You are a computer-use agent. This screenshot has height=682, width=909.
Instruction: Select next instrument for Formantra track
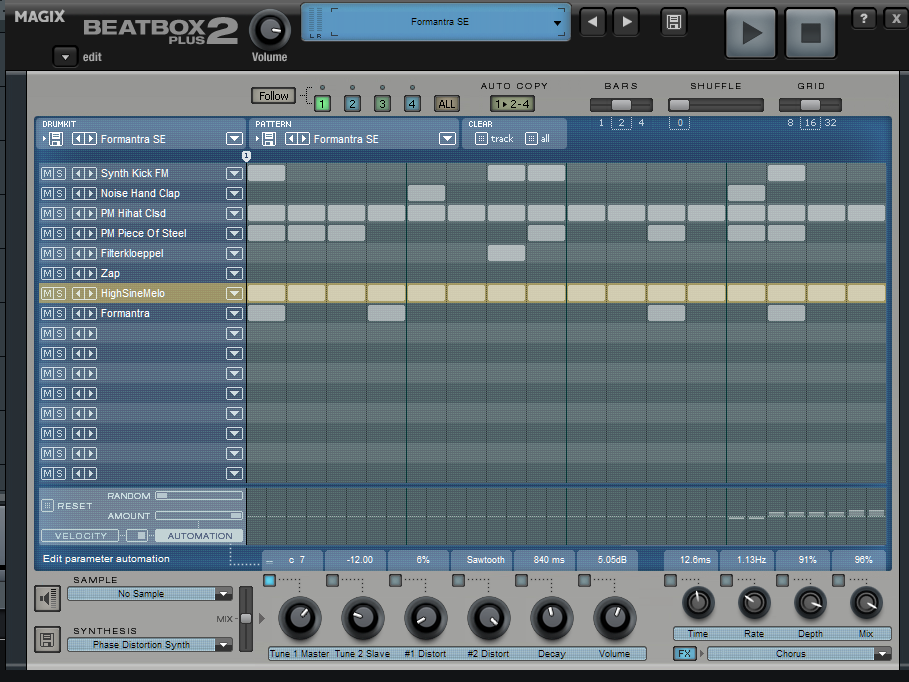point(90,313)
